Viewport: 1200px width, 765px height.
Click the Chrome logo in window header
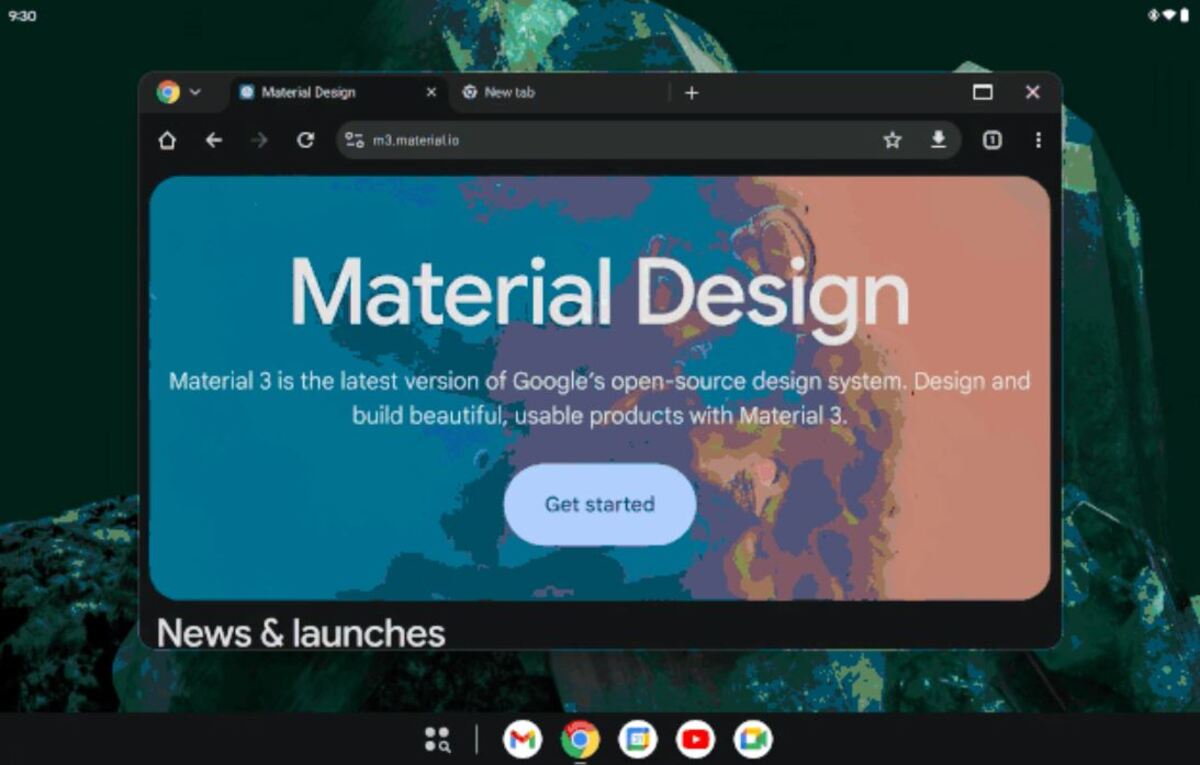(x=168, y=92)
